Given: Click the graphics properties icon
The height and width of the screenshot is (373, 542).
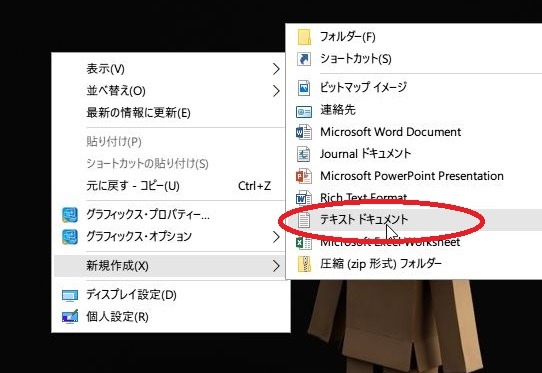Looking at the screenshot, I should 70,215.
